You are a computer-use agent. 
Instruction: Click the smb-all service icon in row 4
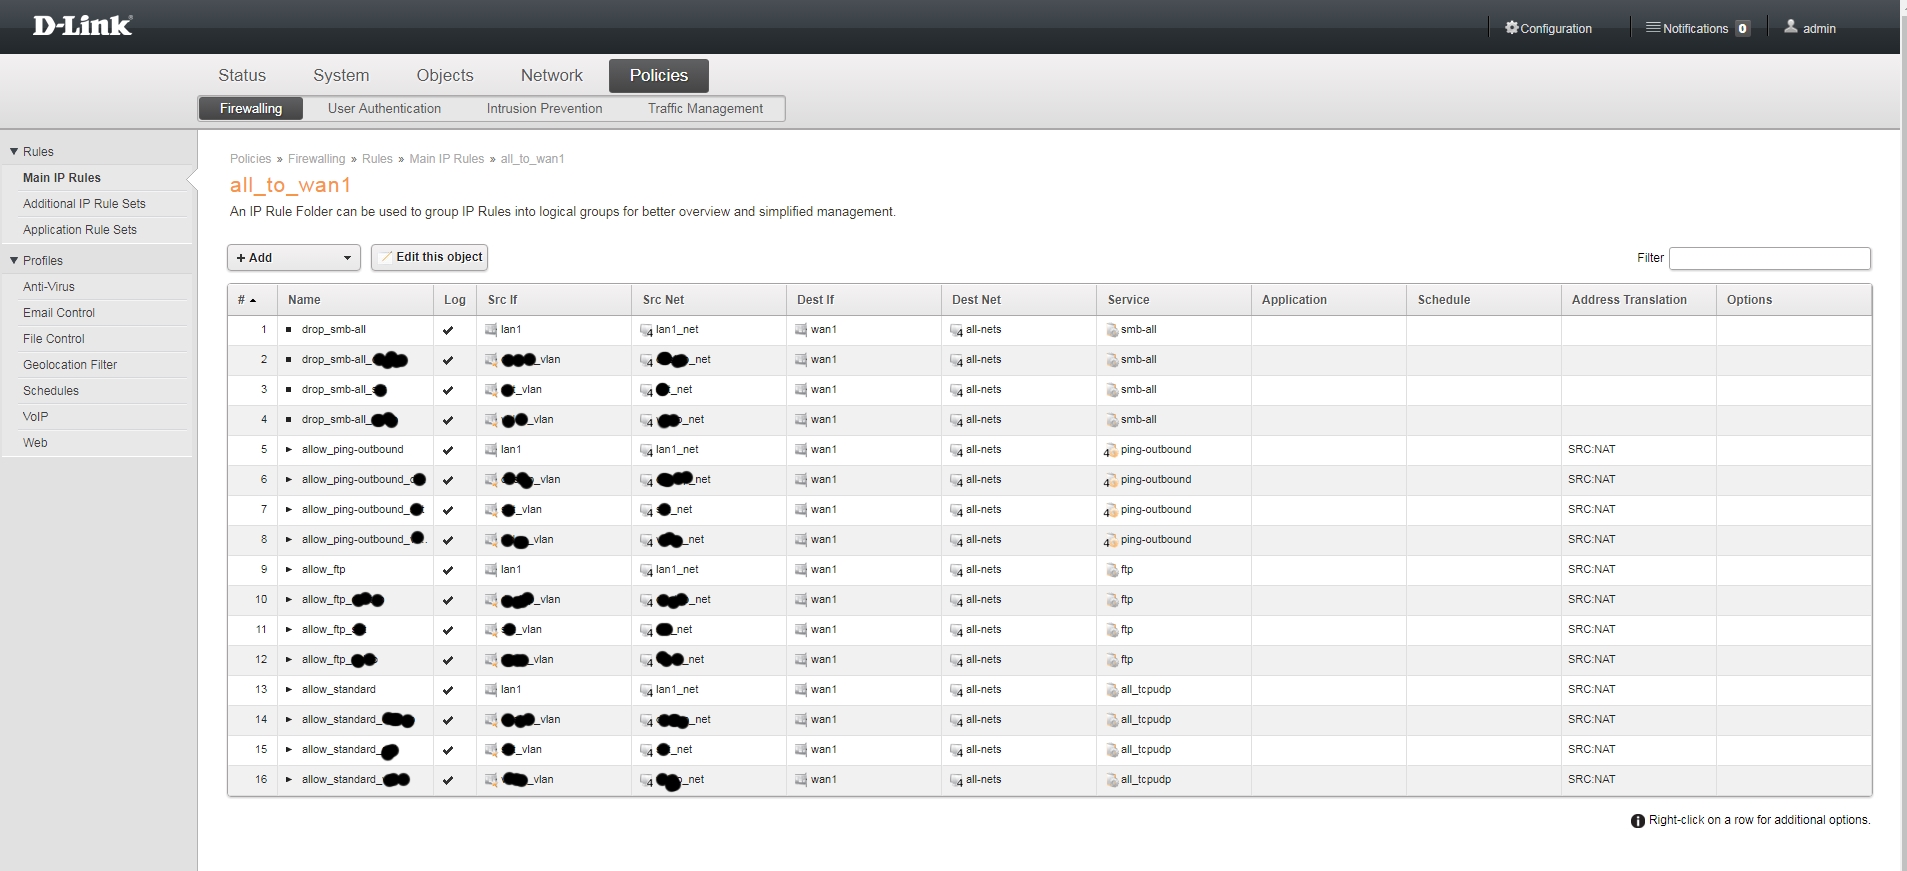coord(1112,420)
